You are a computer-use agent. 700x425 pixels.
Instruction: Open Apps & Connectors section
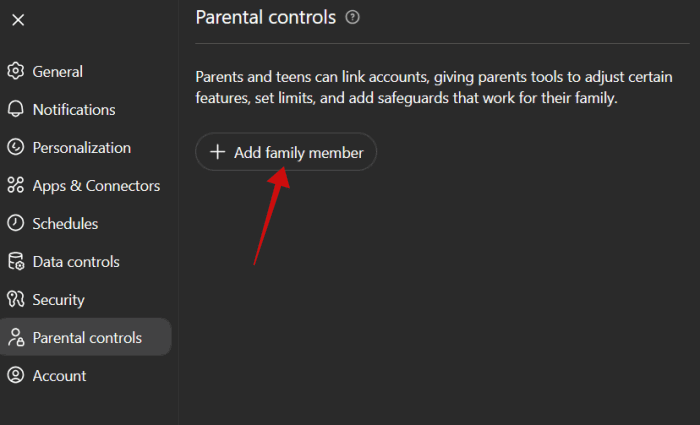click(x=96, y=185)
